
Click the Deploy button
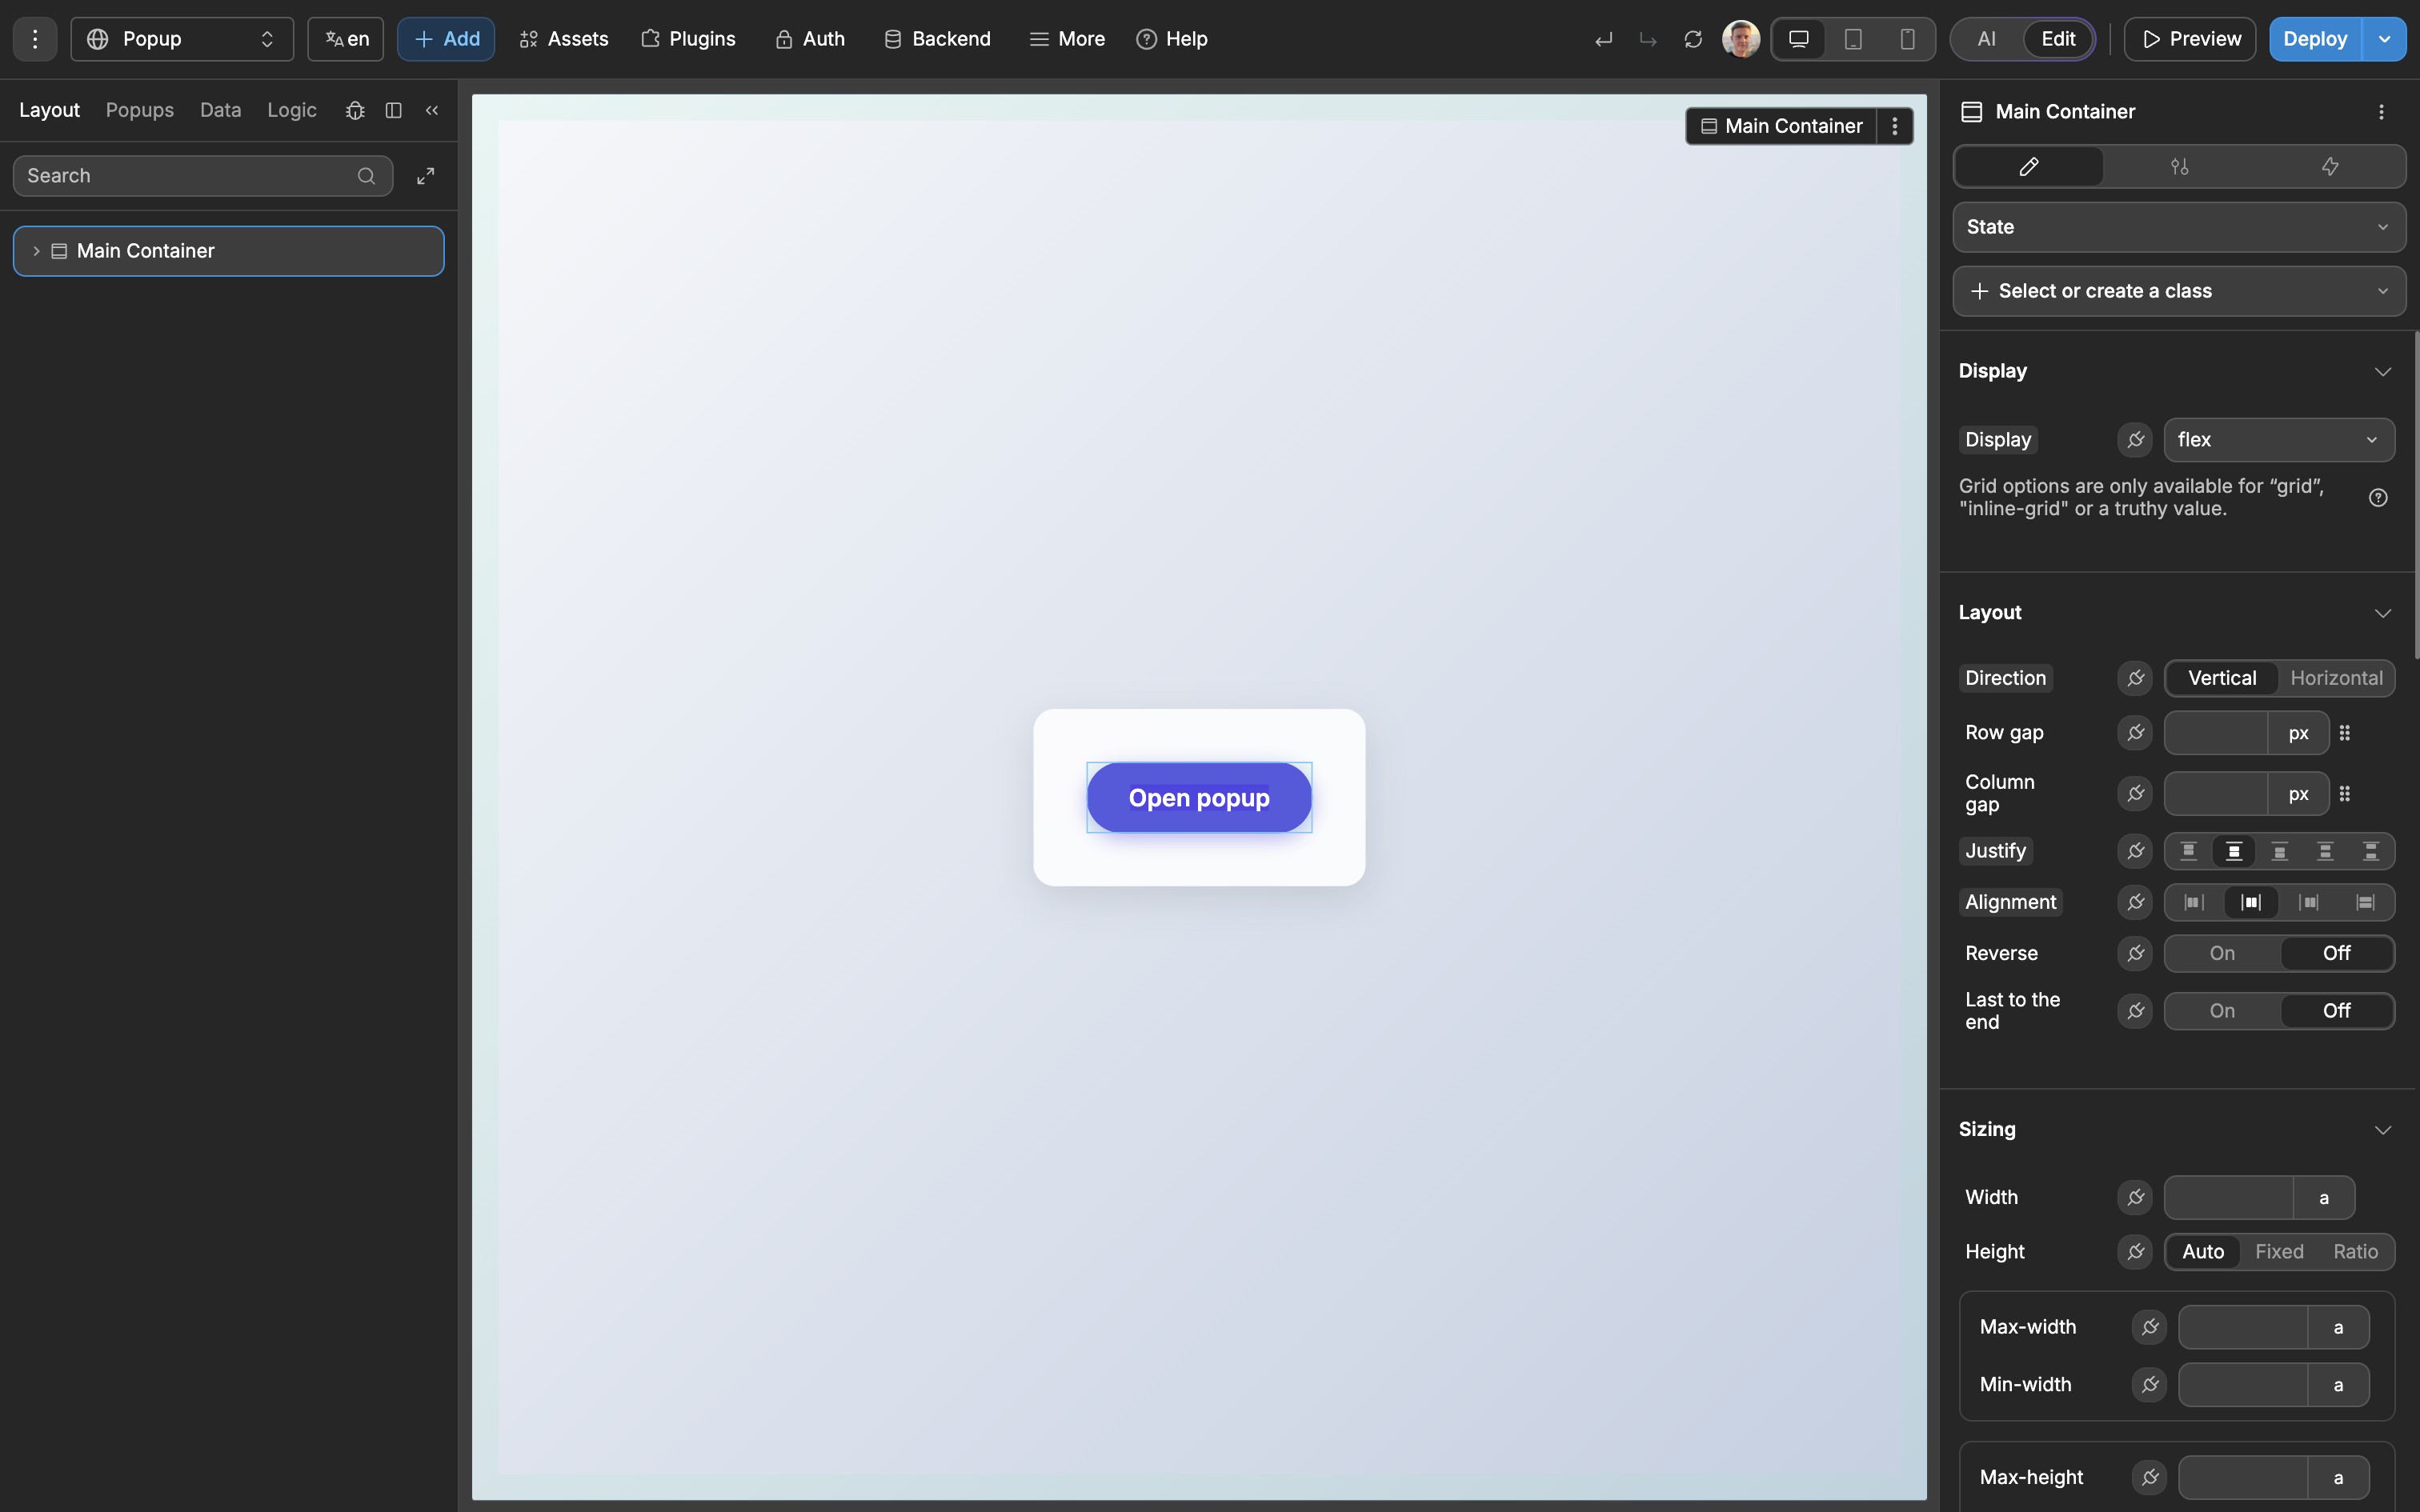point(2315,39)
